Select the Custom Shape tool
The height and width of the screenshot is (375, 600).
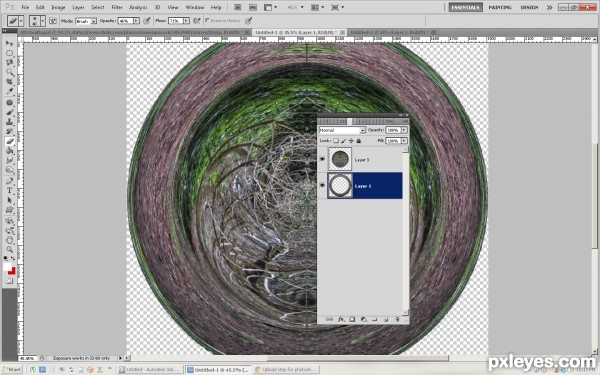[x=10, y=210]
